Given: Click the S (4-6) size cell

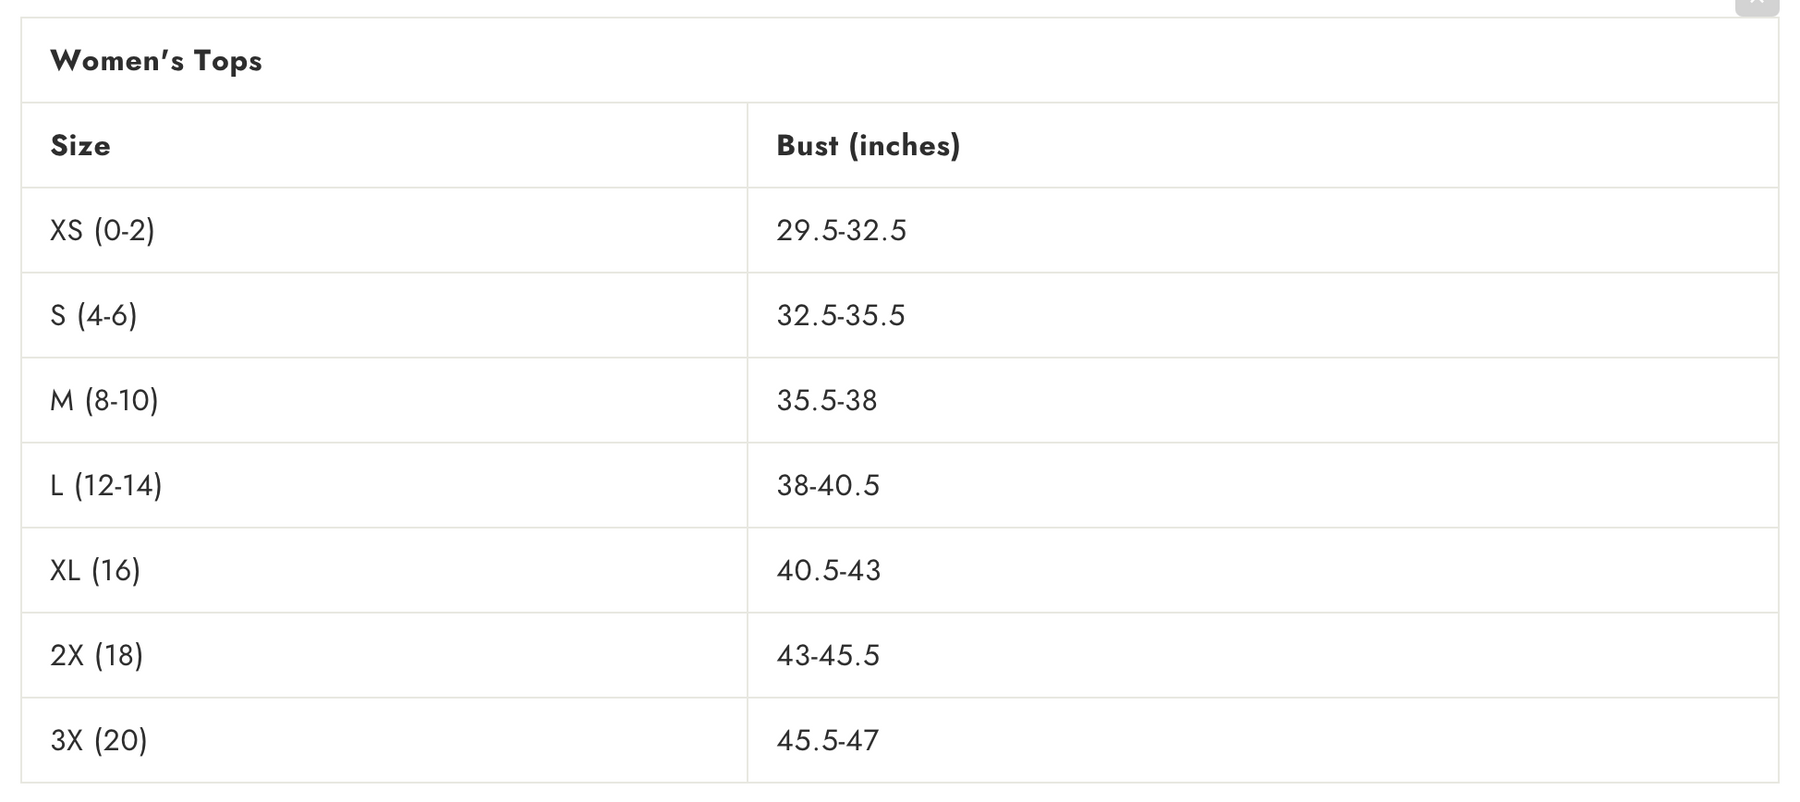Looking at the screenshot, I should click(384, 315).
